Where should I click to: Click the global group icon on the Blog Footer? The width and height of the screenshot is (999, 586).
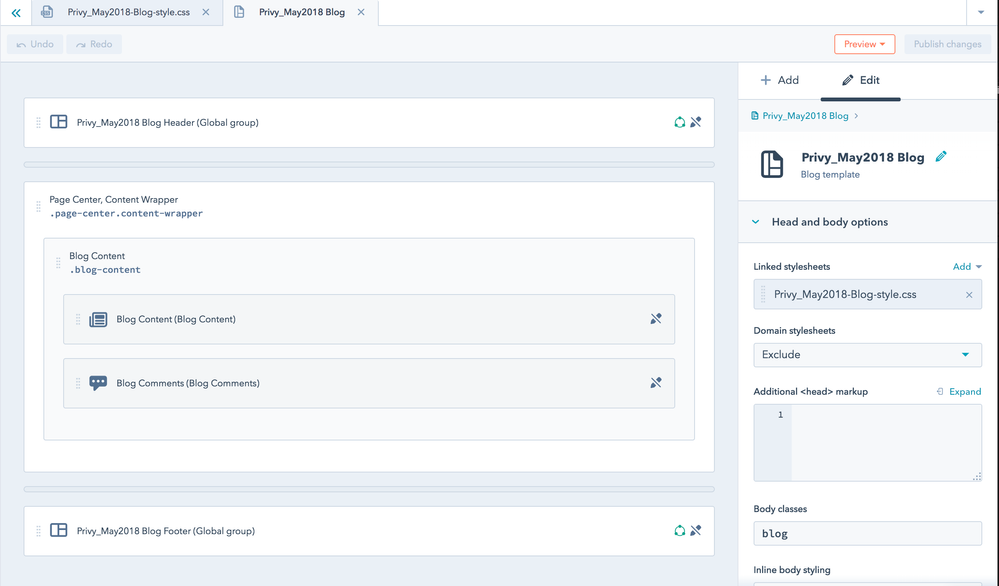point(680,531)
